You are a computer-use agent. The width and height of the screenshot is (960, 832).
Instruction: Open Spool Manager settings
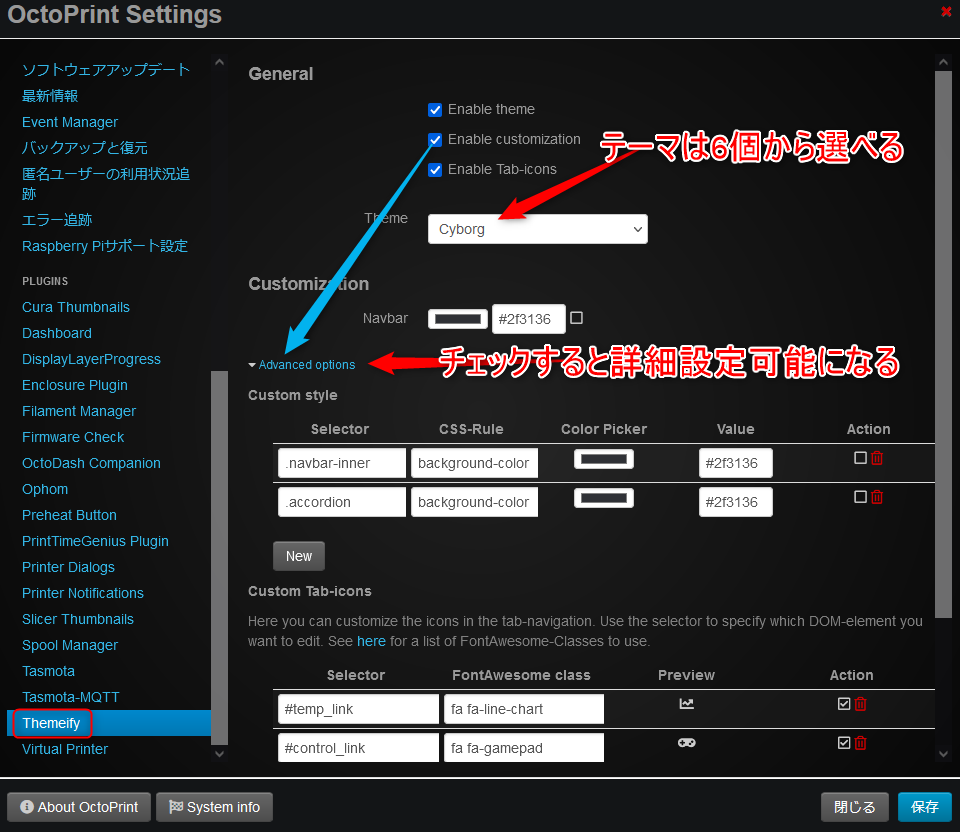[70, 645]
